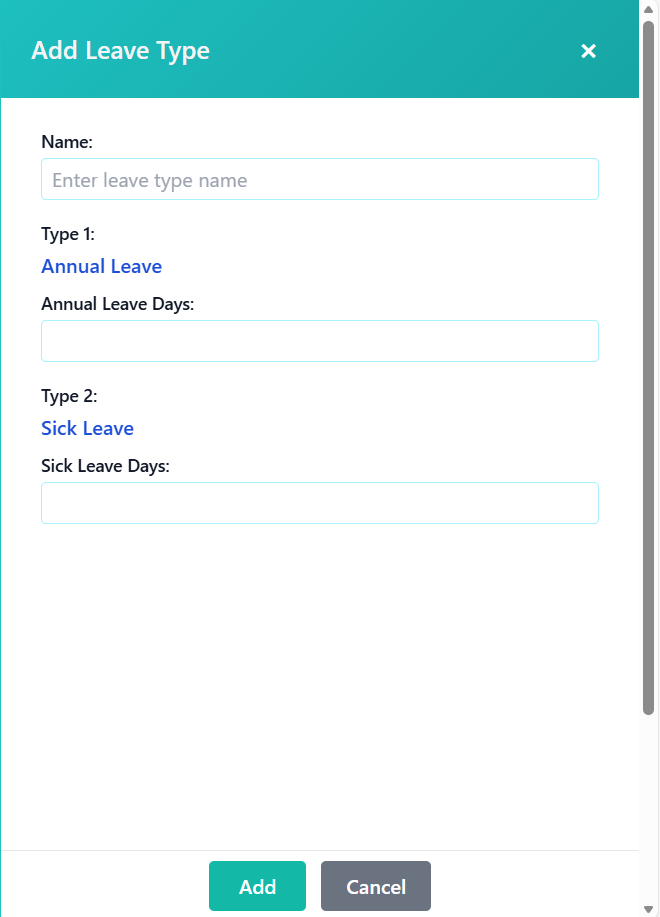Select the Sick Leave type option
The height and width of the screenshot is (917, 660).
(x=87, y=428)
